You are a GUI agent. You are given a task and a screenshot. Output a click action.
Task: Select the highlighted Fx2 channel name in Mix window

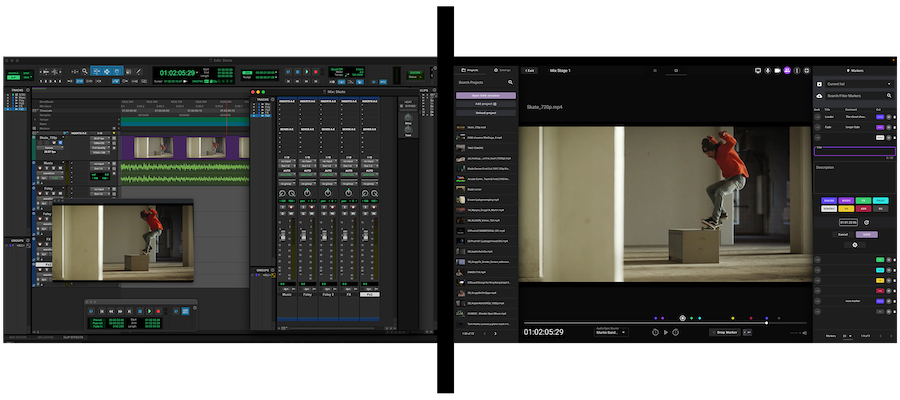370,294
